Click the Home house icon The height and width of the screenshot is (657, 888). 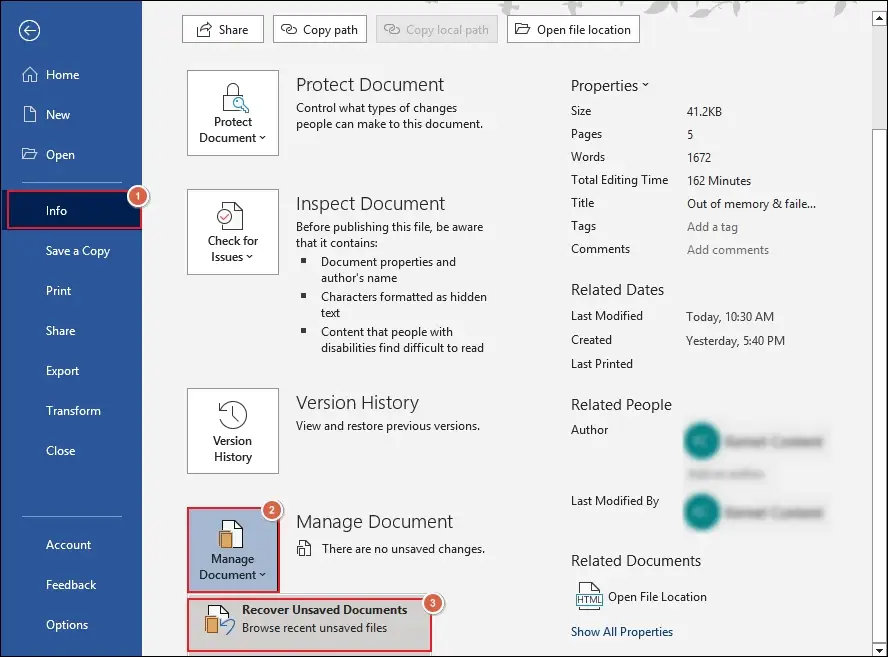click(x=29, y=75)
